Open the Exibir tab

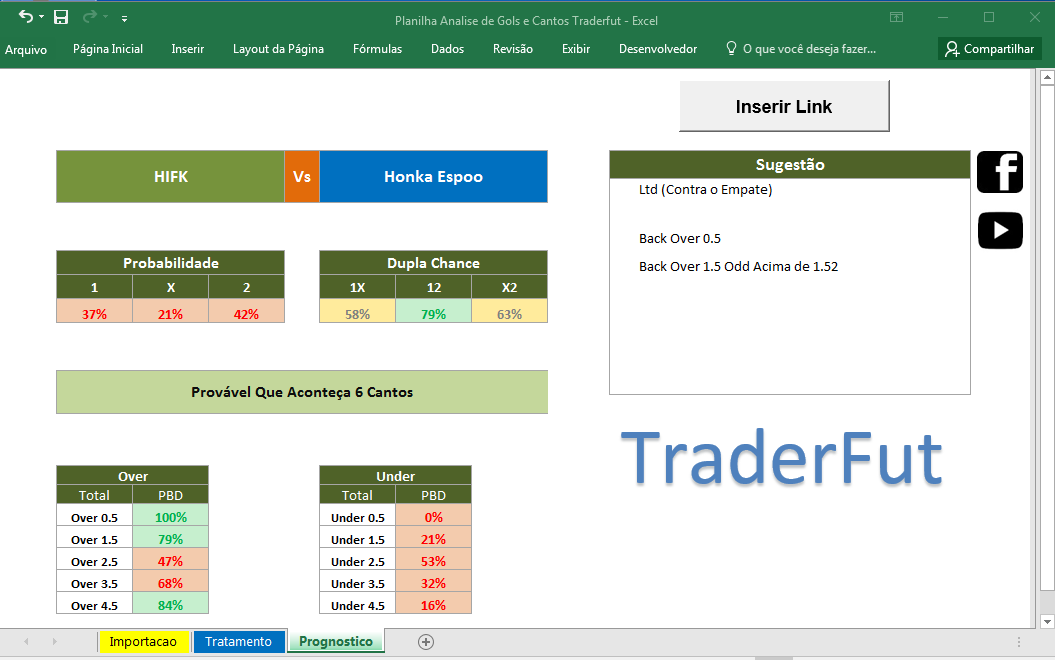[x=576, y=49]
